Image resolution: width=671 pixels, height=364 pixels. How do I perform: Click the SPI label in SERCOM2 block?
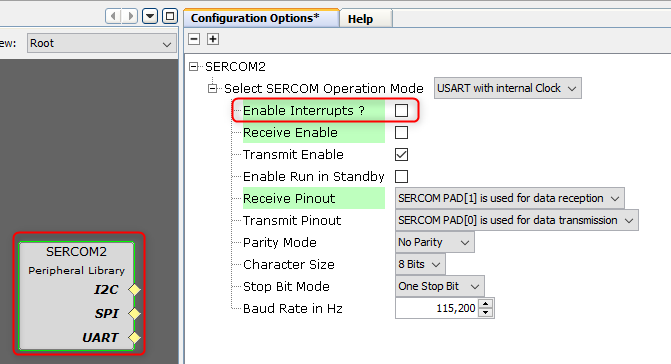(107, 314)
